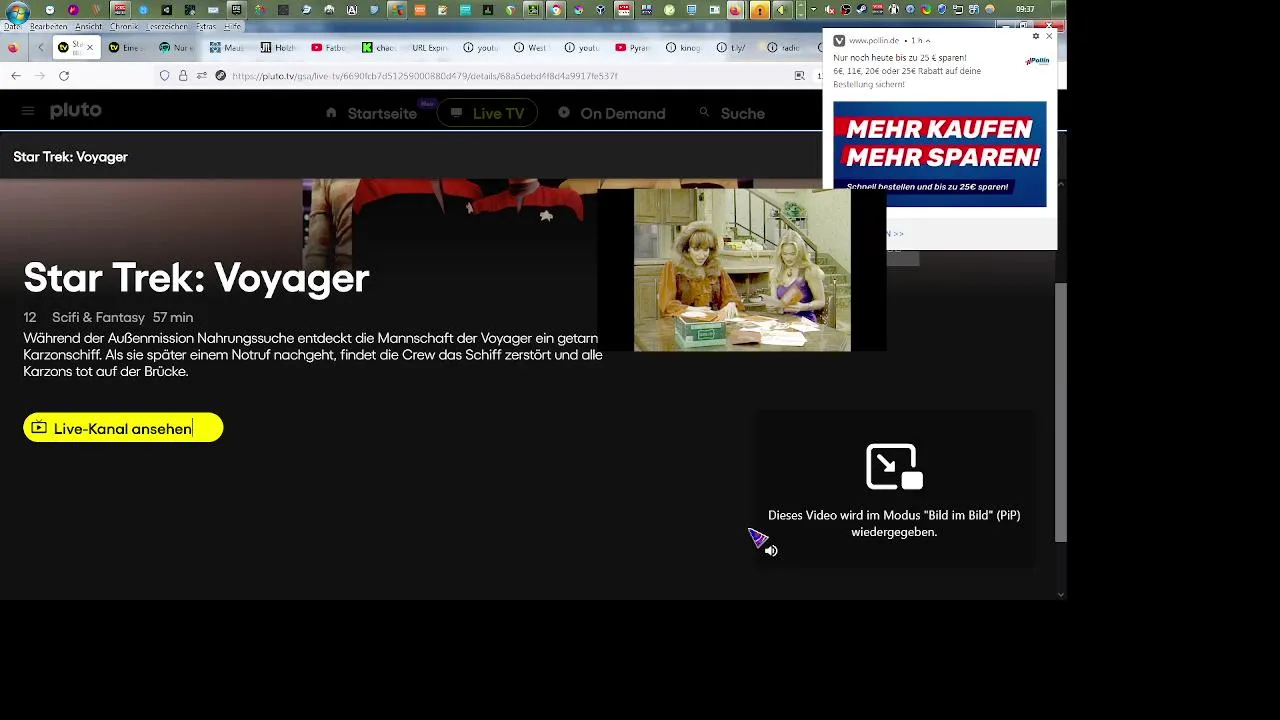
Task: Close the active Pluto tab
Action: (90, 47)
